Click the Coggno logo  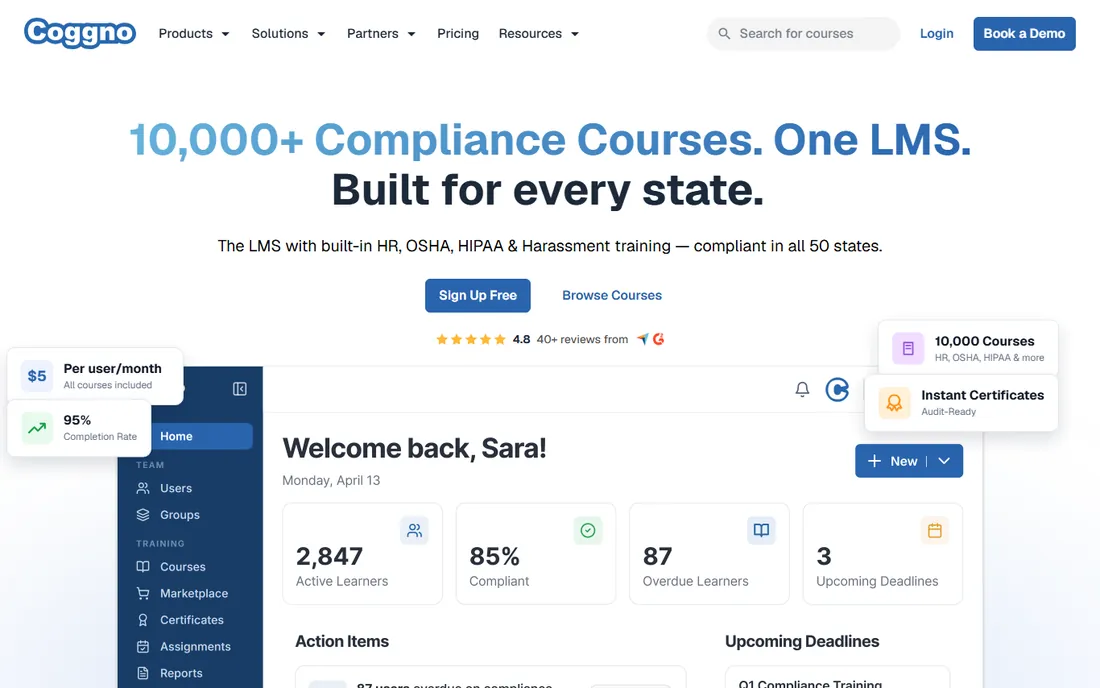click(x=80, y=33)
